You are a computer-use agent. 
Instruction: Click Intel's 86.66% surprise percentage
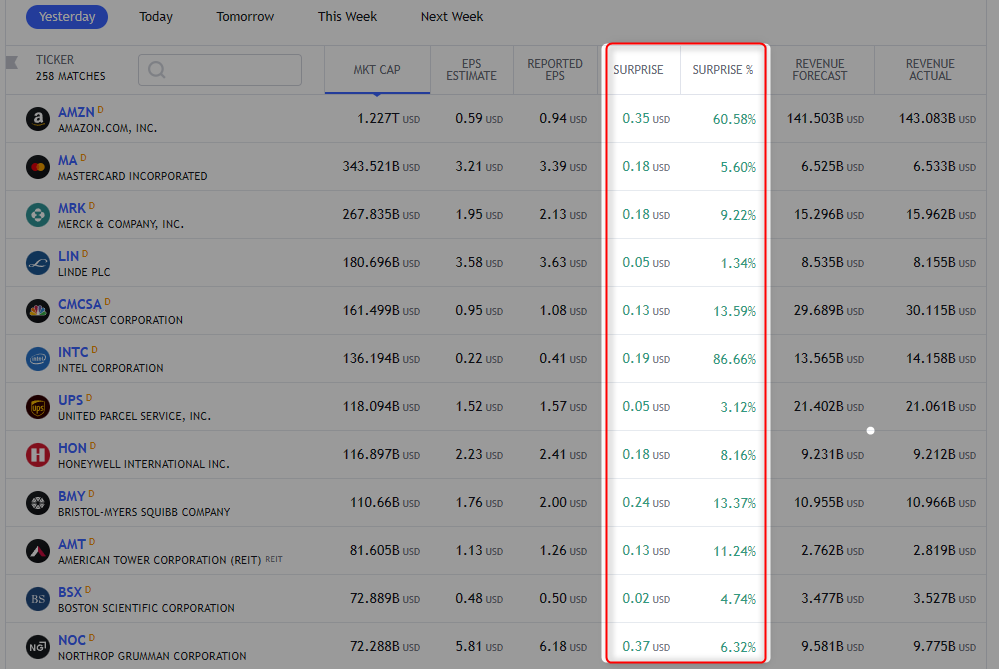734,359
